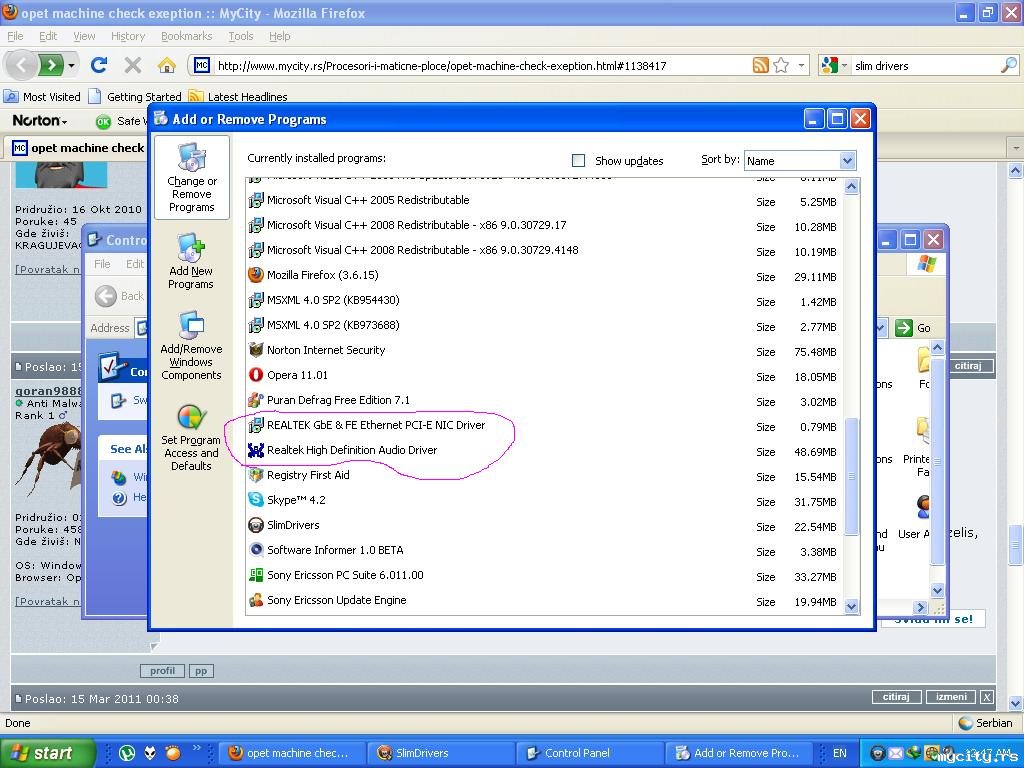Click the Realtek High Definition Audio Driver icon

click(x=256, y=450)
